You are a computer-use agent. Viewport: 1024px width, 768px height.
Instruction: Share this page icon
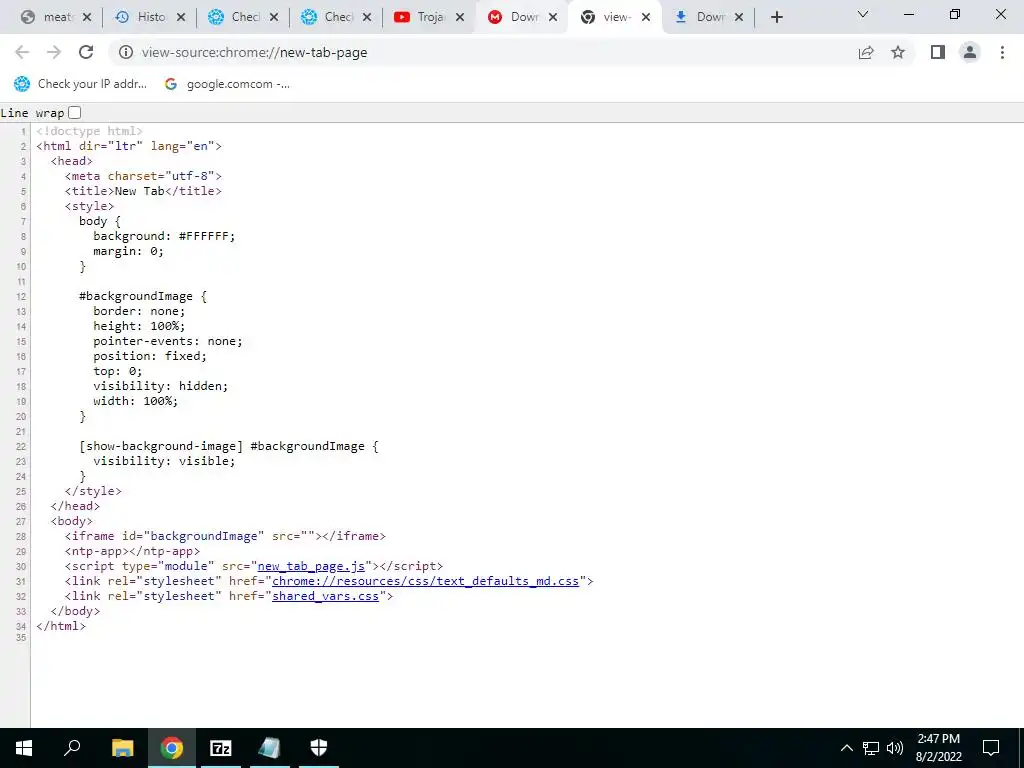(866, 52)
